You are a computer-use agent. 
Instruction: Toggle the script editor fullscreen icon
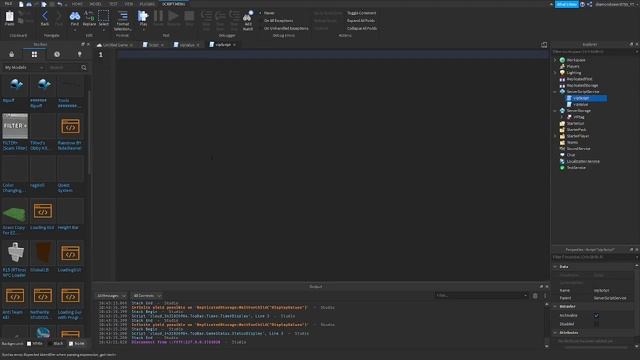(x=544, y=45)
